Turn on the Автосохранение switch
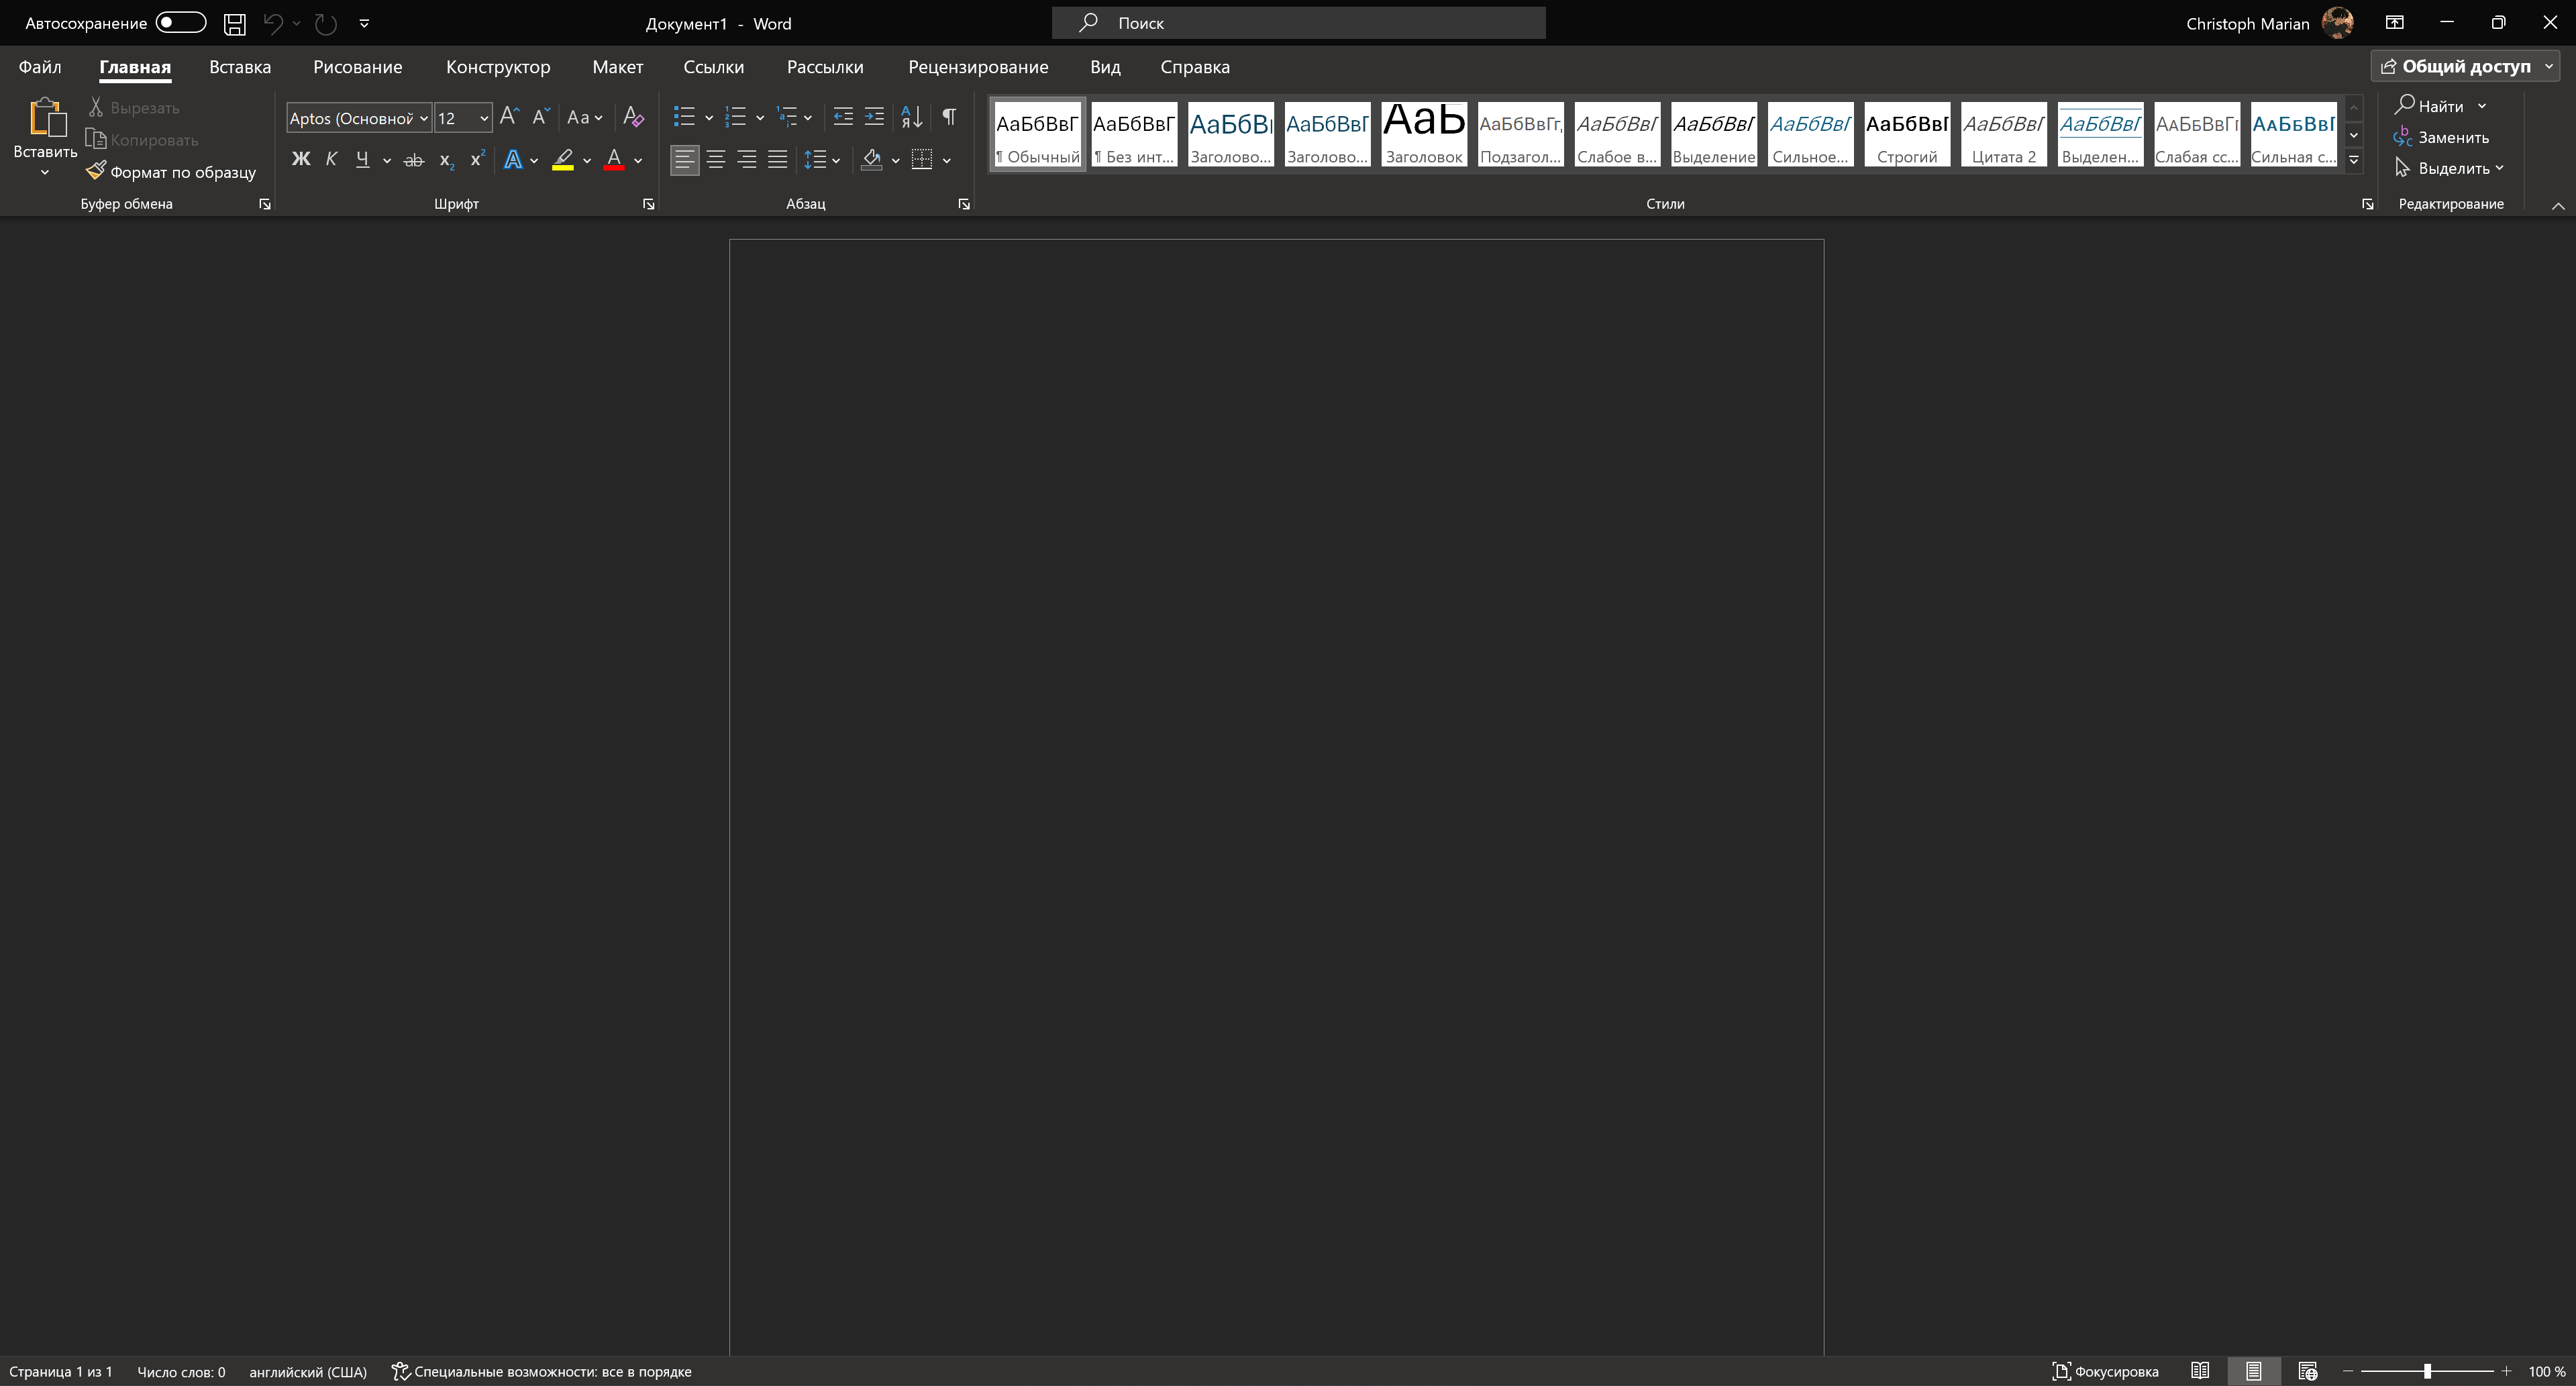The height and width of the screenshot is (1386, 2576). tap(181, 23)
